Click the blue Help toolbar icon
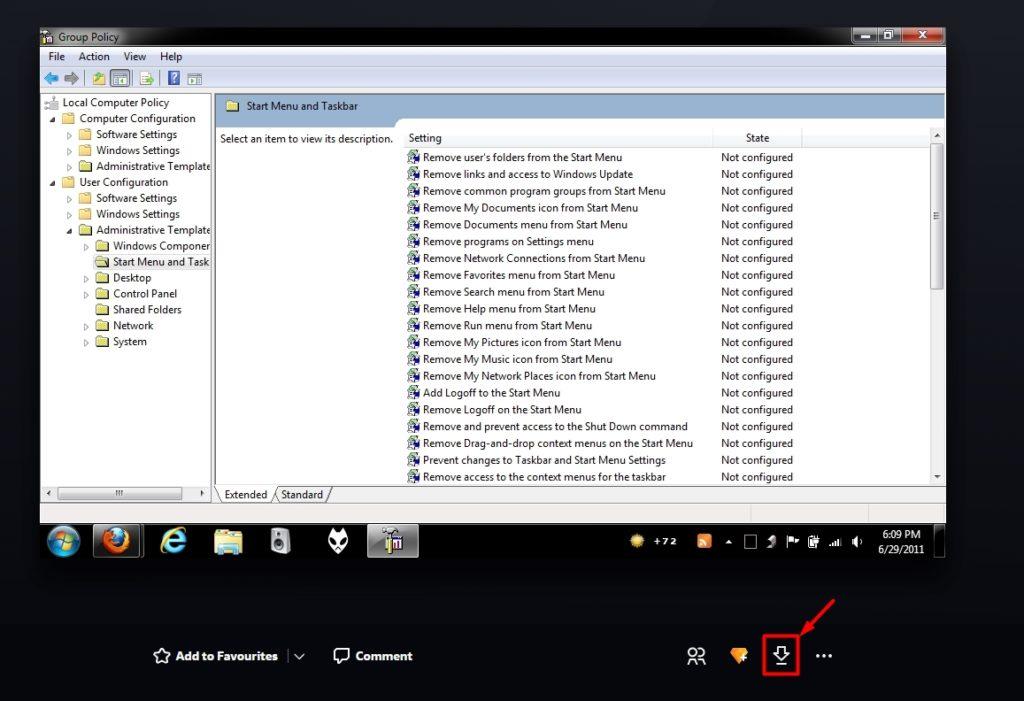The width and height of the screenshot is (1024, 701). [174, 78]
